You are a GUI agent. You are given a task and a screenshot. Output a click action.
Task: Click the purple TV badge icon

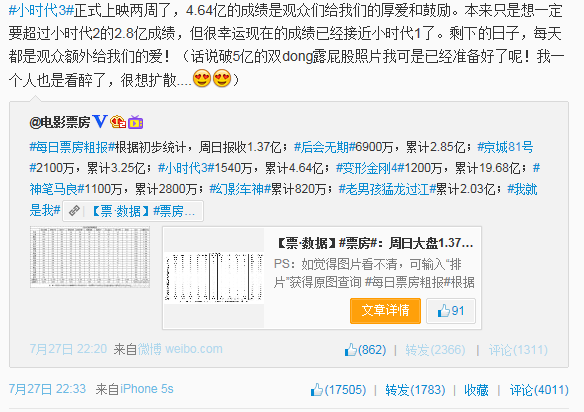pos(136,122)
